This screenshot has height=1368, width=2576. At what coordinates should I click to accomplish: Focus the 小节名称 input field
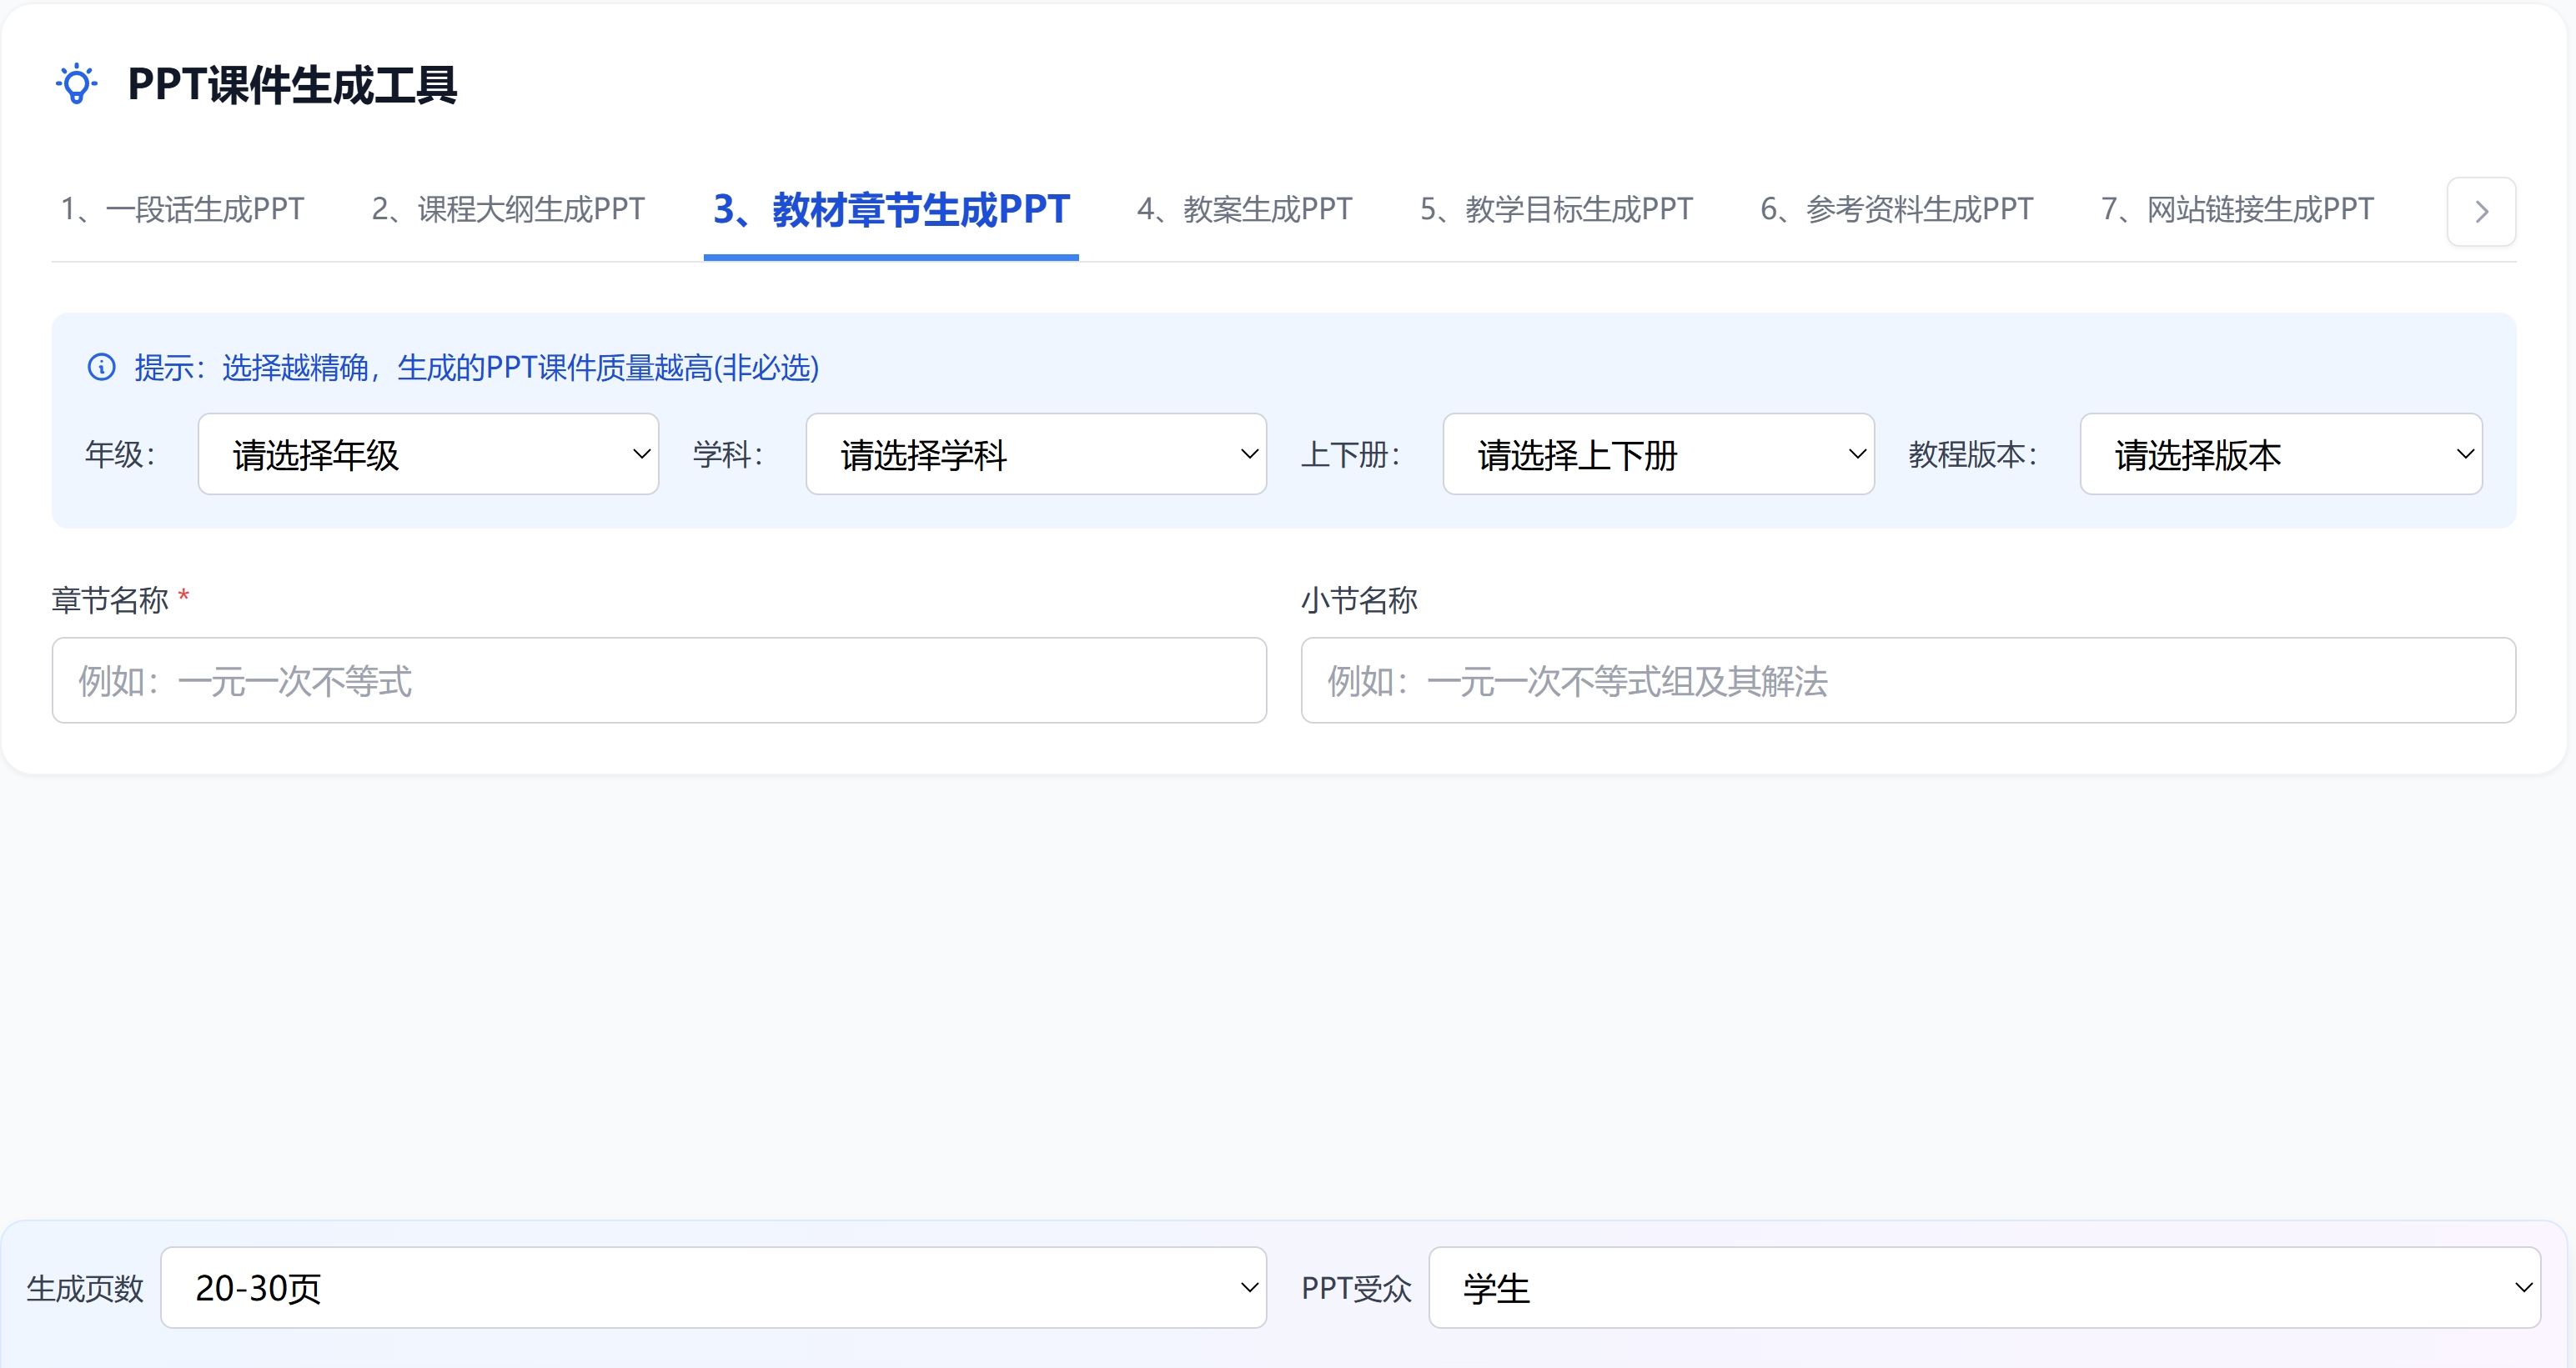(x=1908, y=680)
